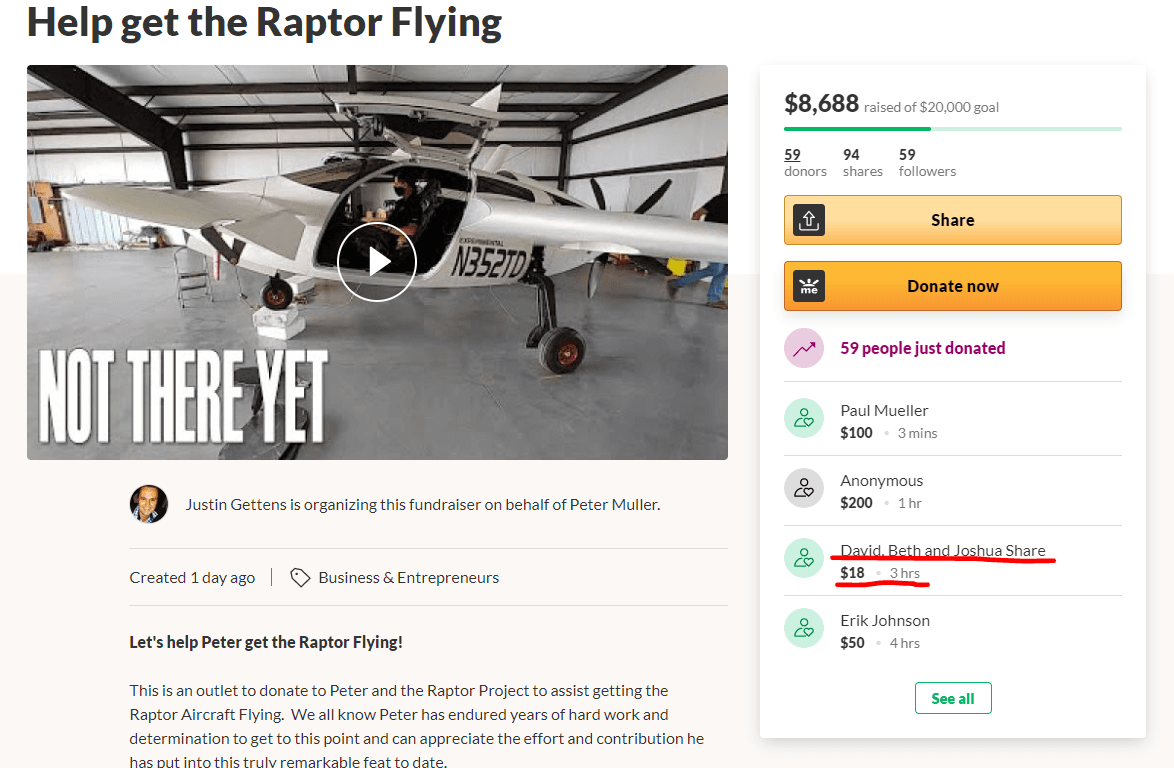The image size is (1174, 768).
Task: Click the David, Beth and Joshua avatar icon
Action: [x=804, y=559]
